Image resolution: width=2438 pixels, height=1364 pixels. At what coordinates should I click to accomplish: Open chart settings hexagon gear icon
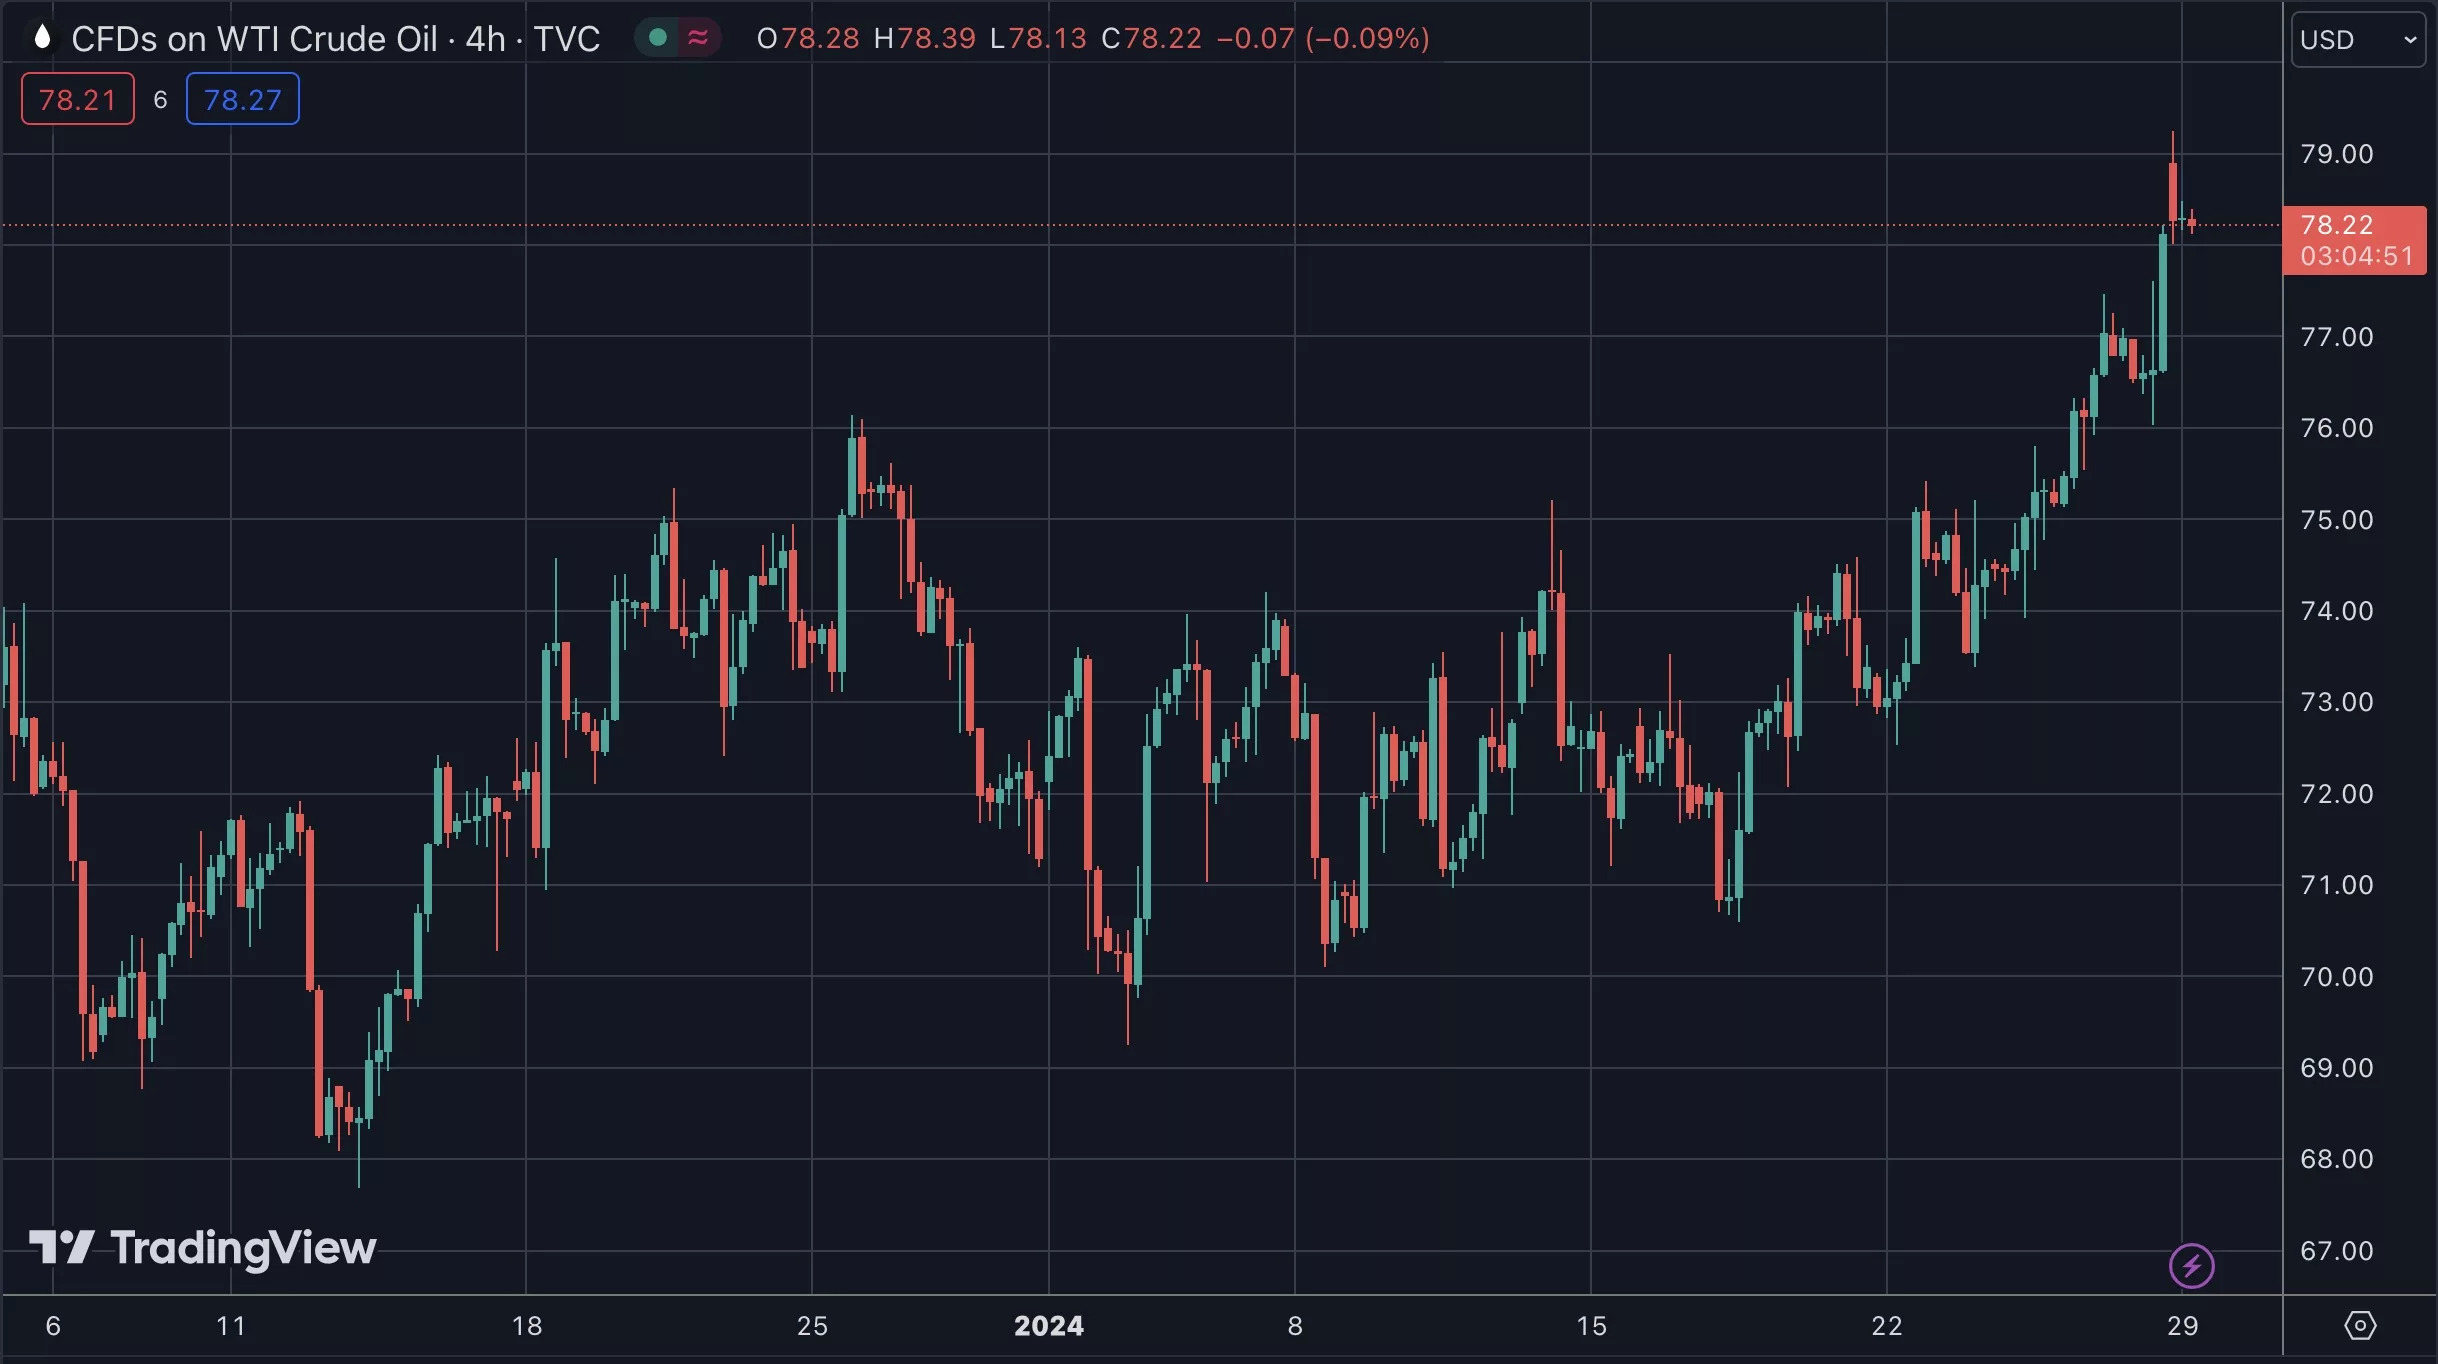(2360, 1326)
